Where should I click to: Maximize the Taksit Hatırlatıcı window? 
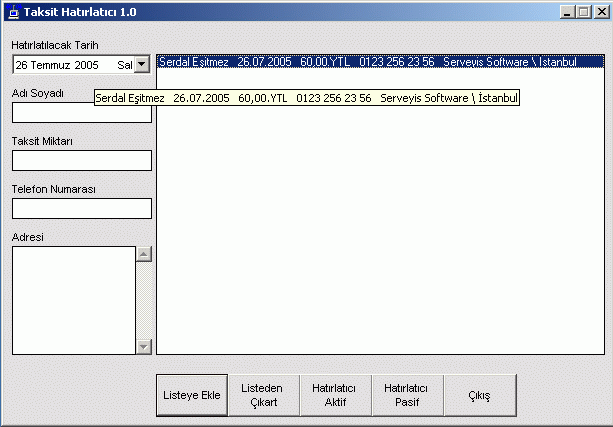583,13
